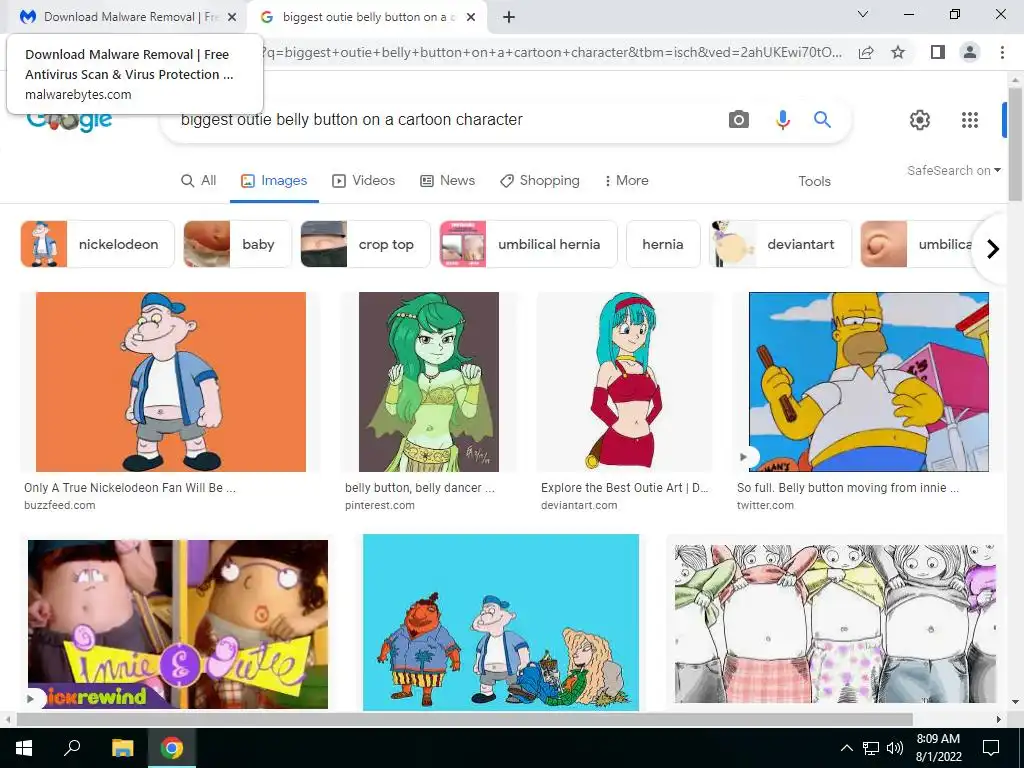
Task: Open Chrome three-dot menu
Action: tap(1002, 52)
